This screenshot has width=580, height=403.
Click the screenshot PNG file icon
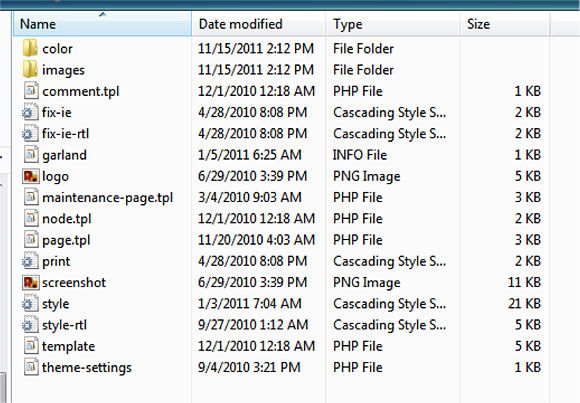click(30, 282)
